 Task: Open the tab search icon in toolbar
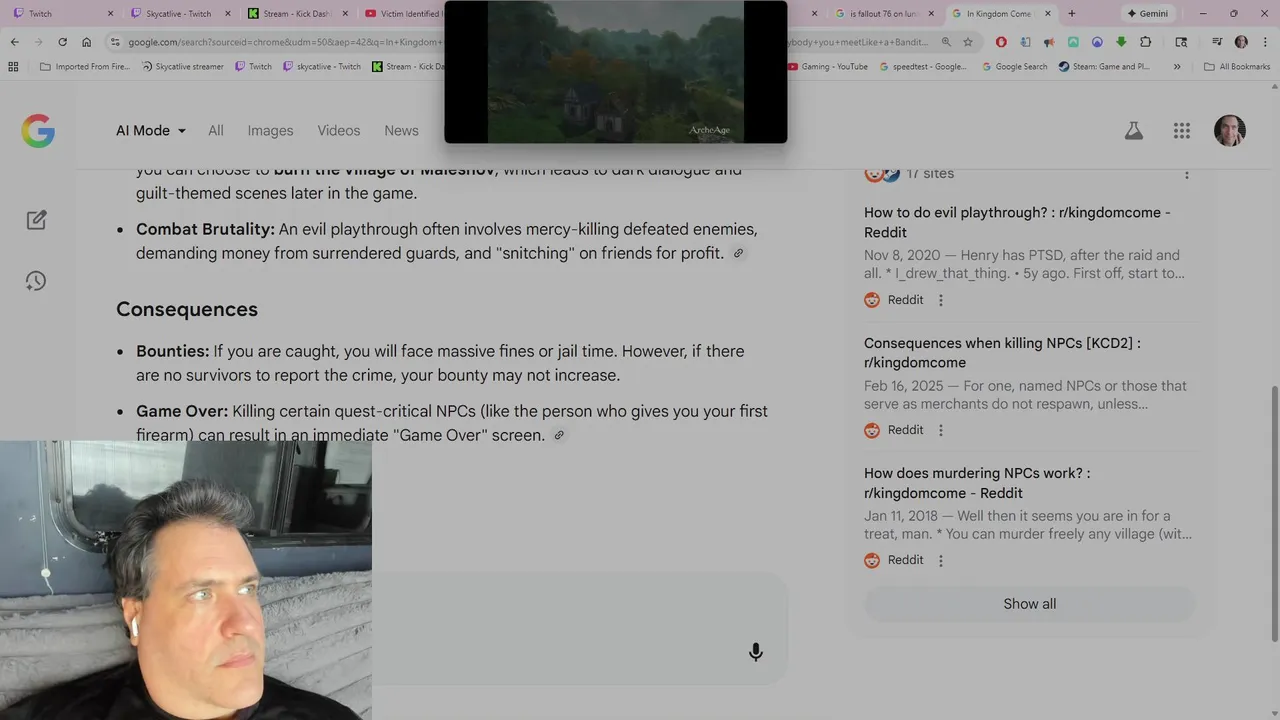click(1181, 42)
